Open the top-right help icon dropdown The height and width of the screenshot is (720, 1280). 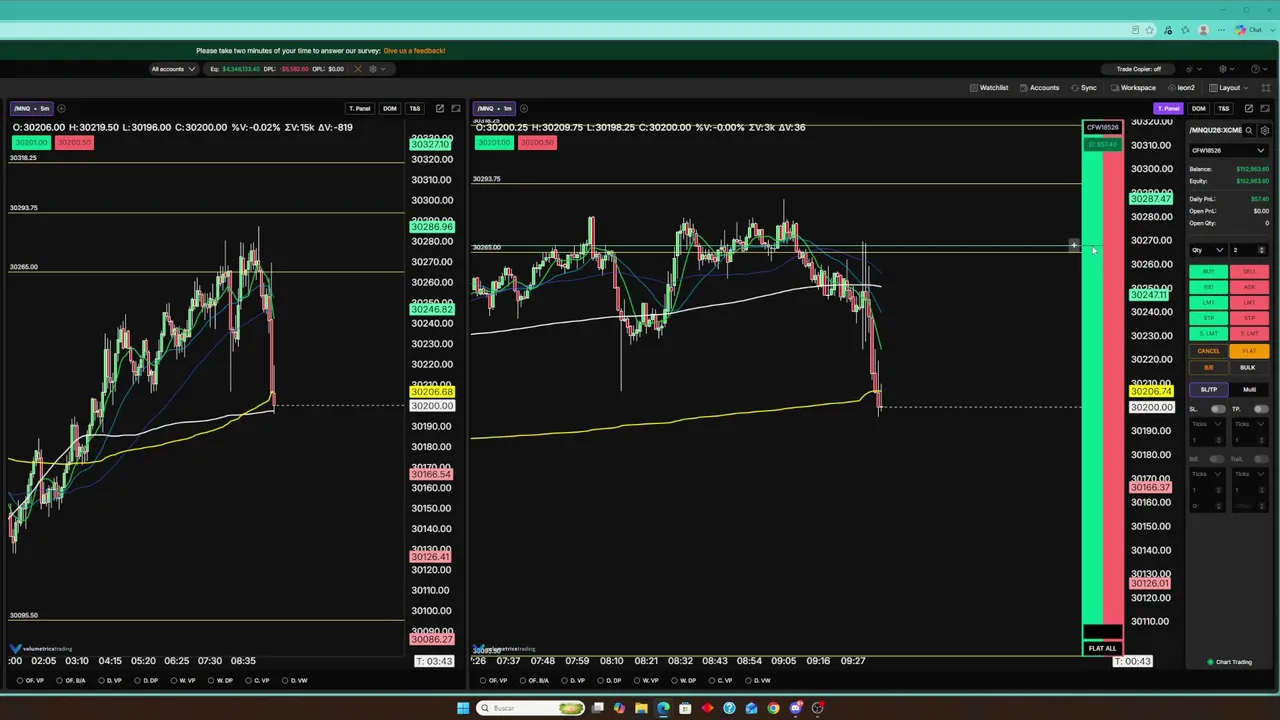pyautogui.click(x=1258, y=69)
